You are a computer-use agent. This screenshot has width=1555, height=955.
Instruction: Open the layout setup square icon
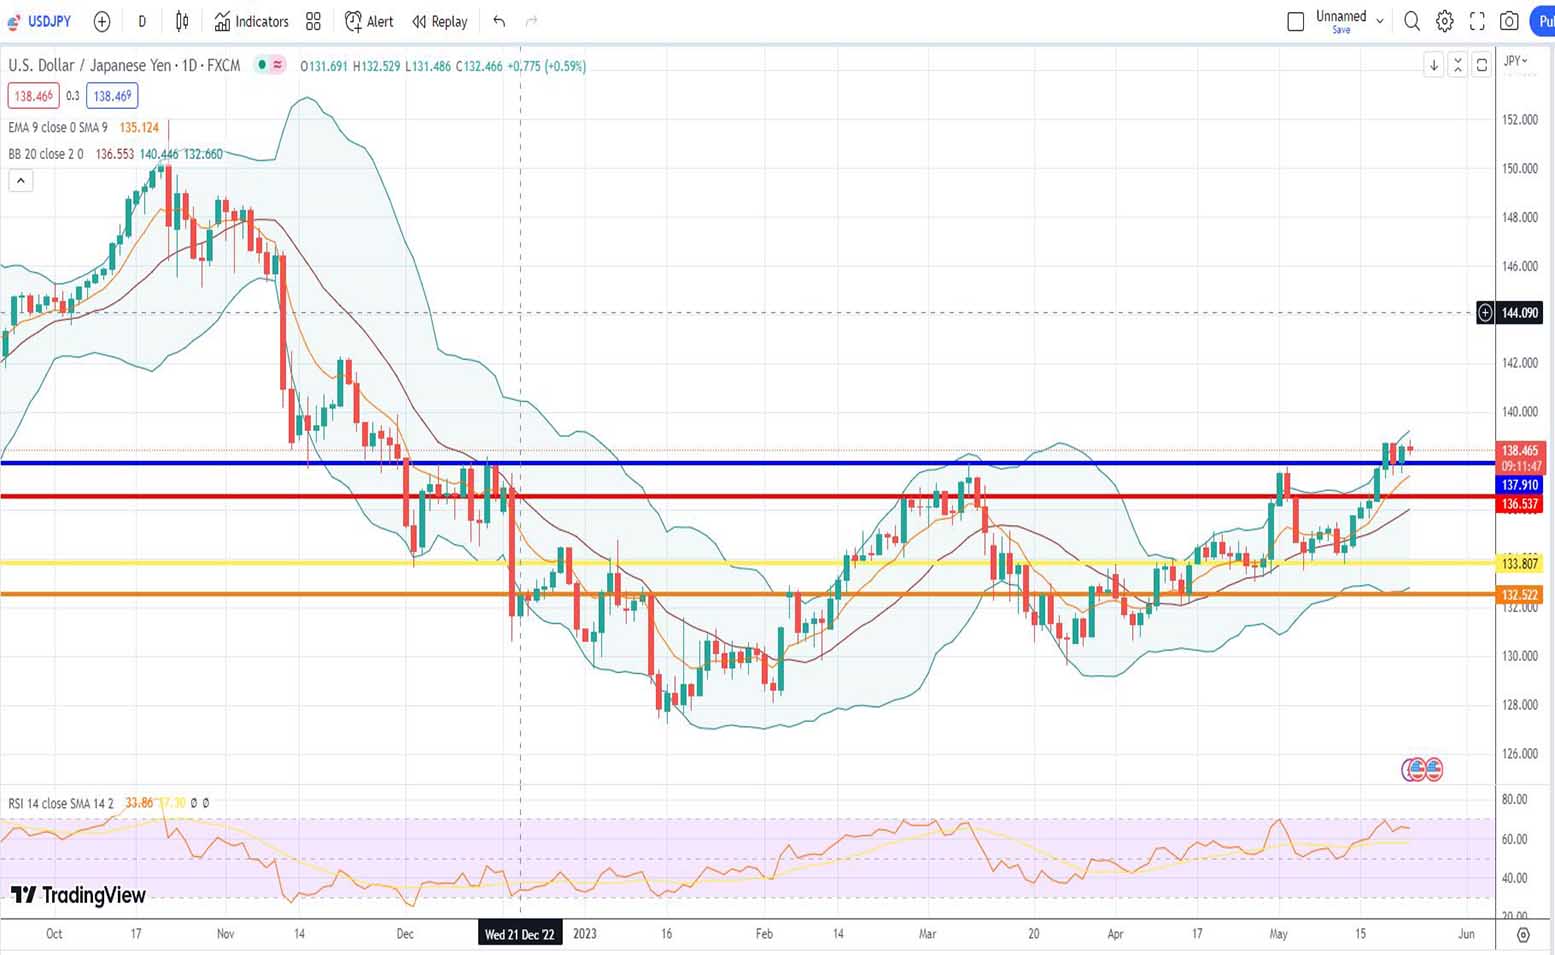tap(1295, 21)
